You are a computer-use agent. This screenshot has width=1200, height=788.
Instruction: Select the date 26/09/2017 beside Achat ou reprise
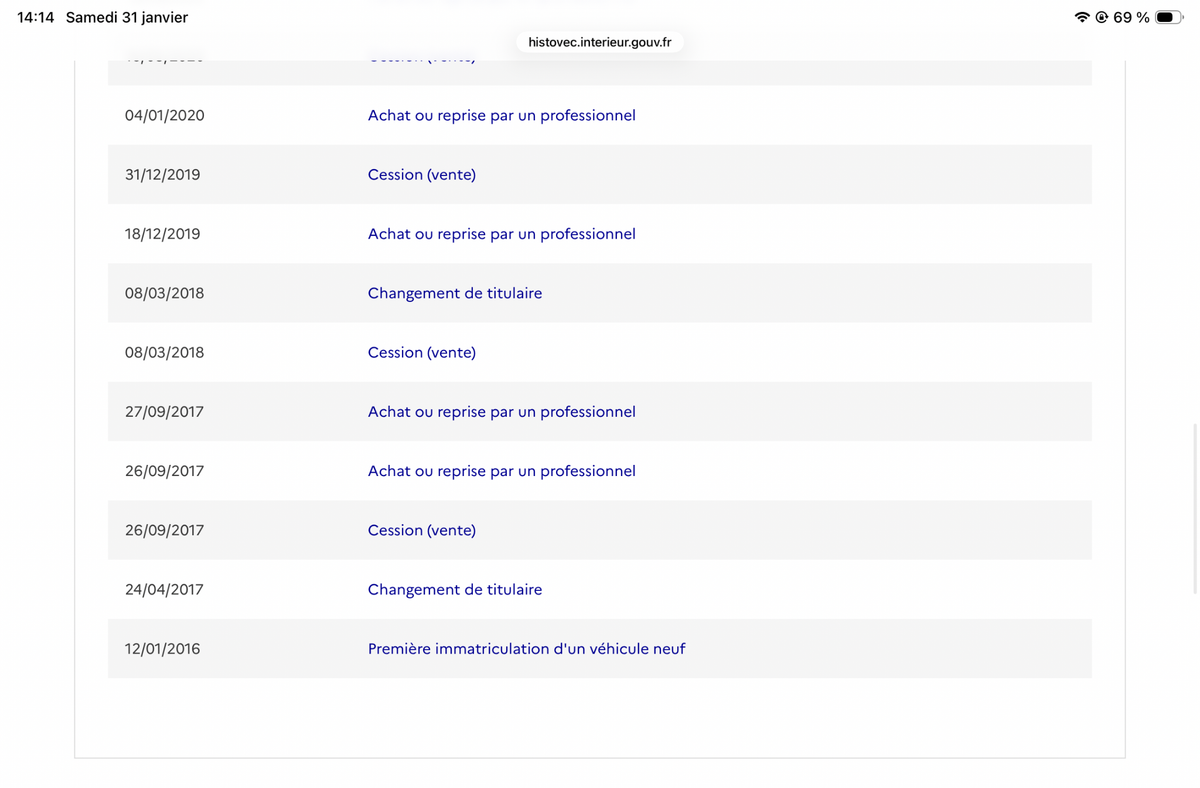pos(165,471)
